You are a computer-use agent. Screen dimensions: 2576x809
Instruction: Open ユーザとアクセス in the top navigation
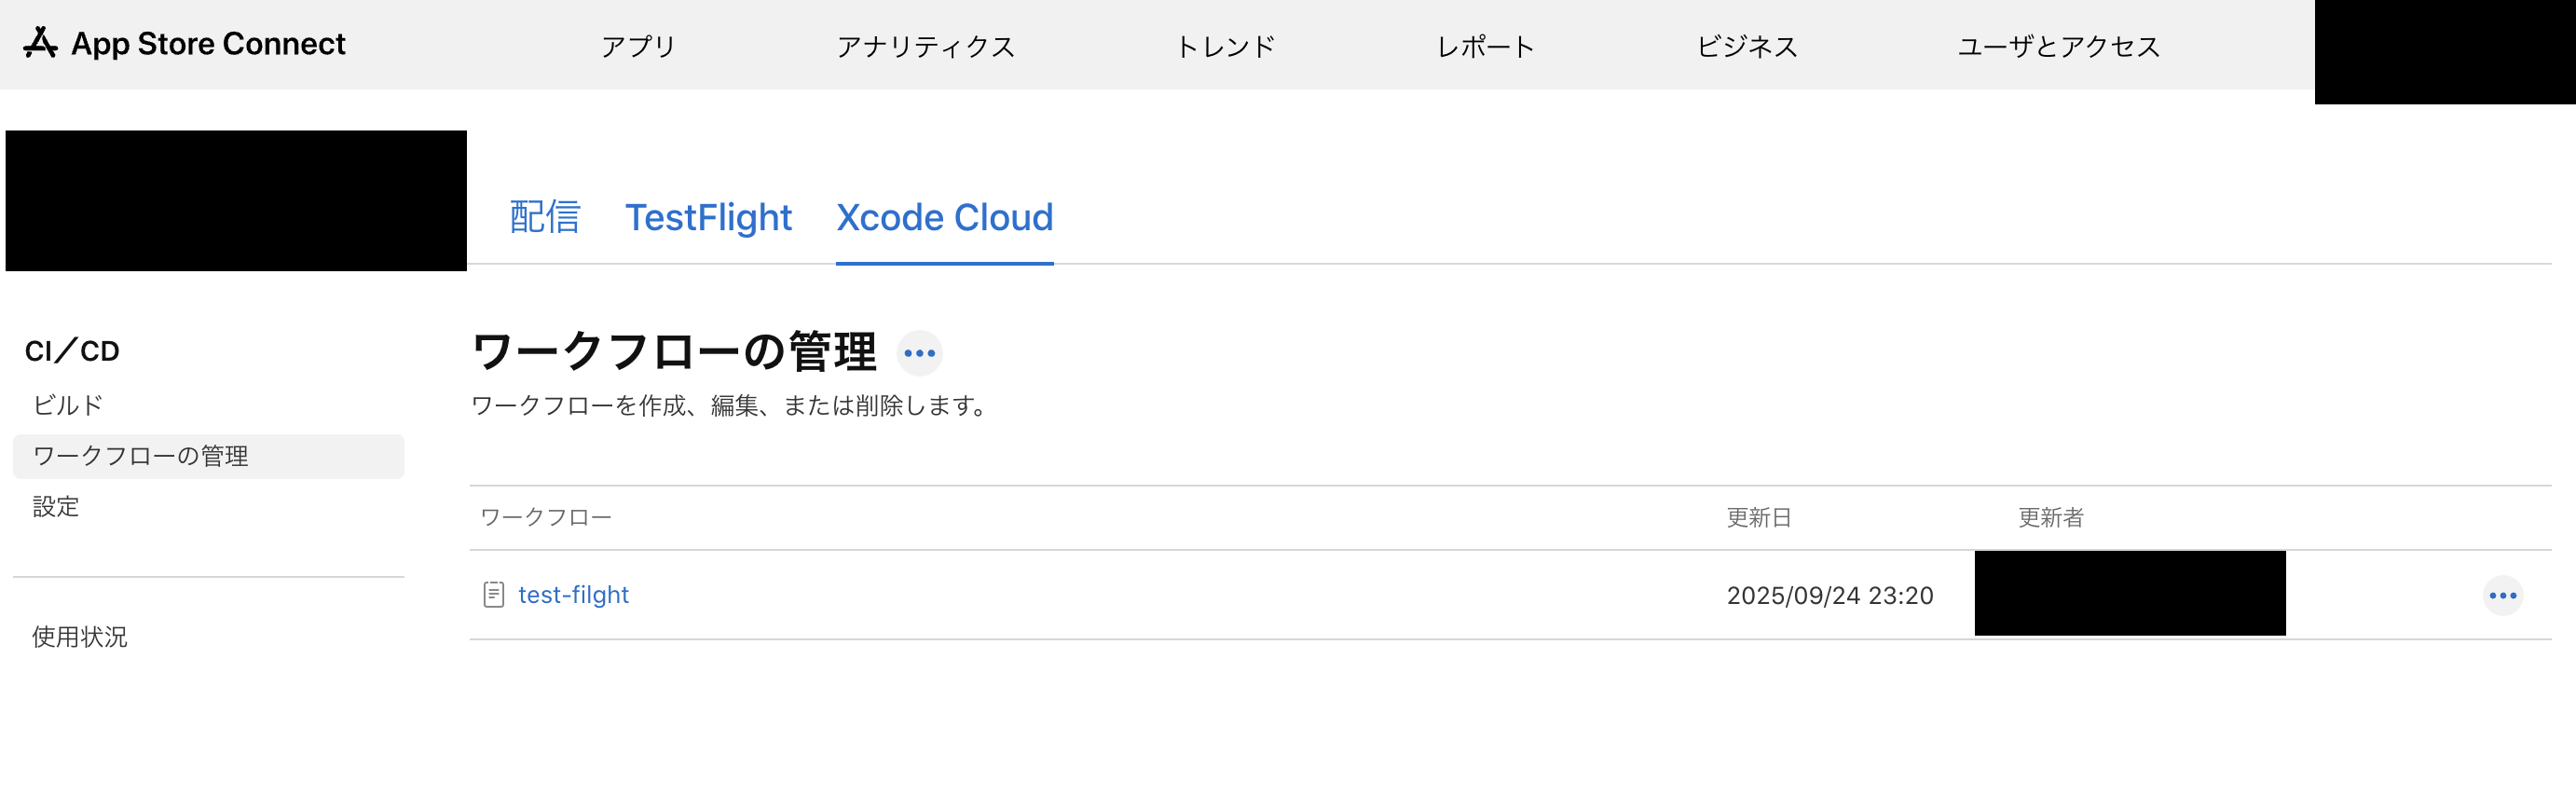click(2058, 46)
